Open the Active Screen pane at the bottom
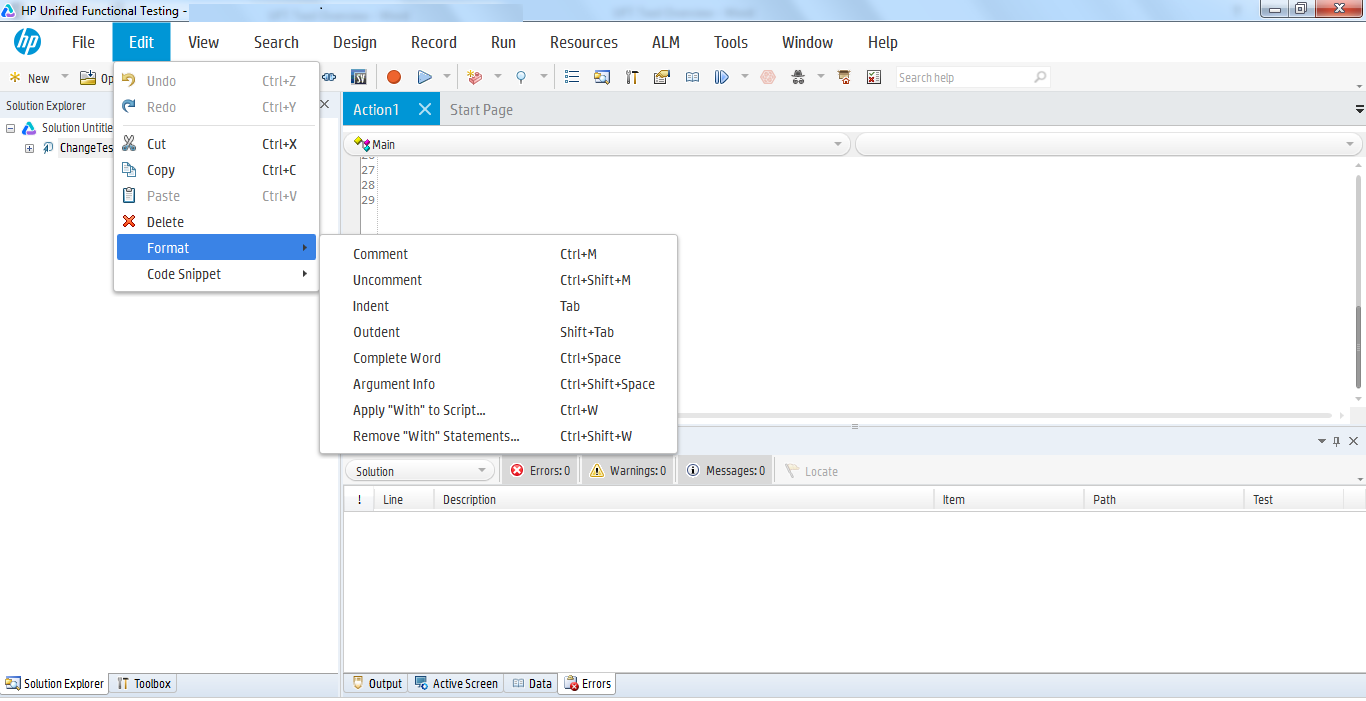The image size is (1366, 701). pos(456,683)
